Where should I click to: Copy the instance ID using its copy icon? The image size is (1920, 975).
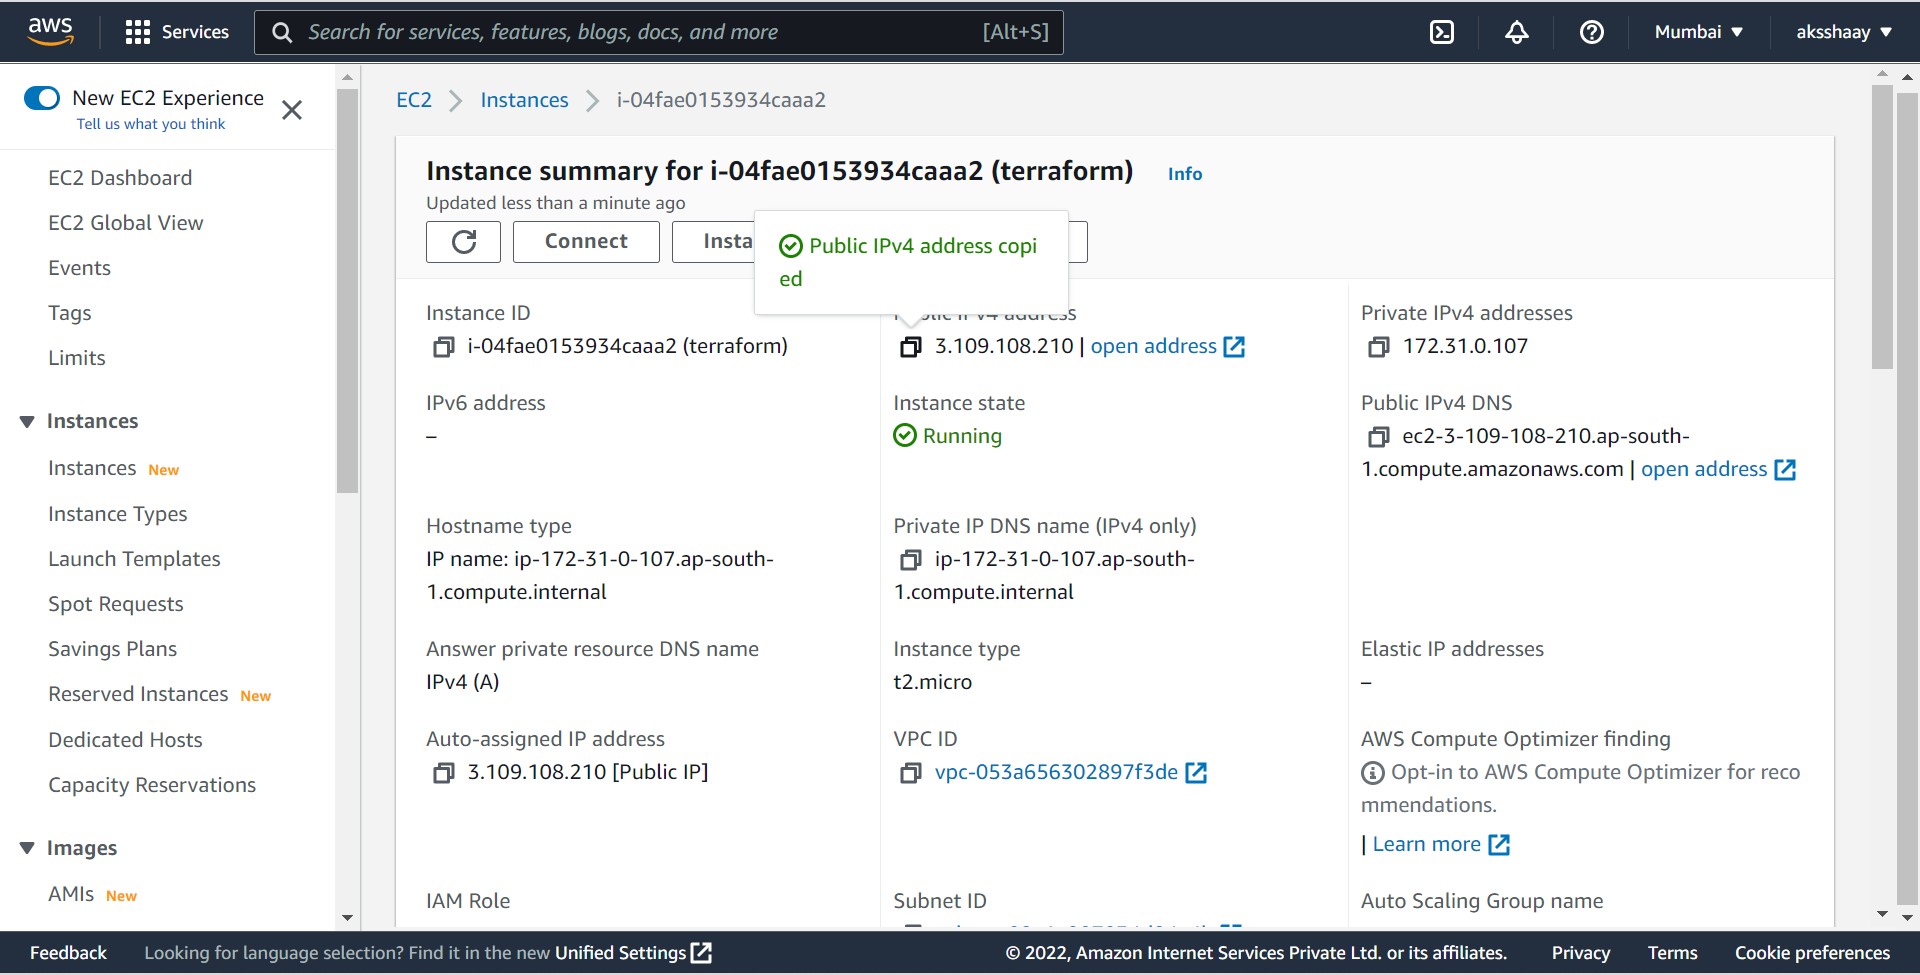[443, 346]
